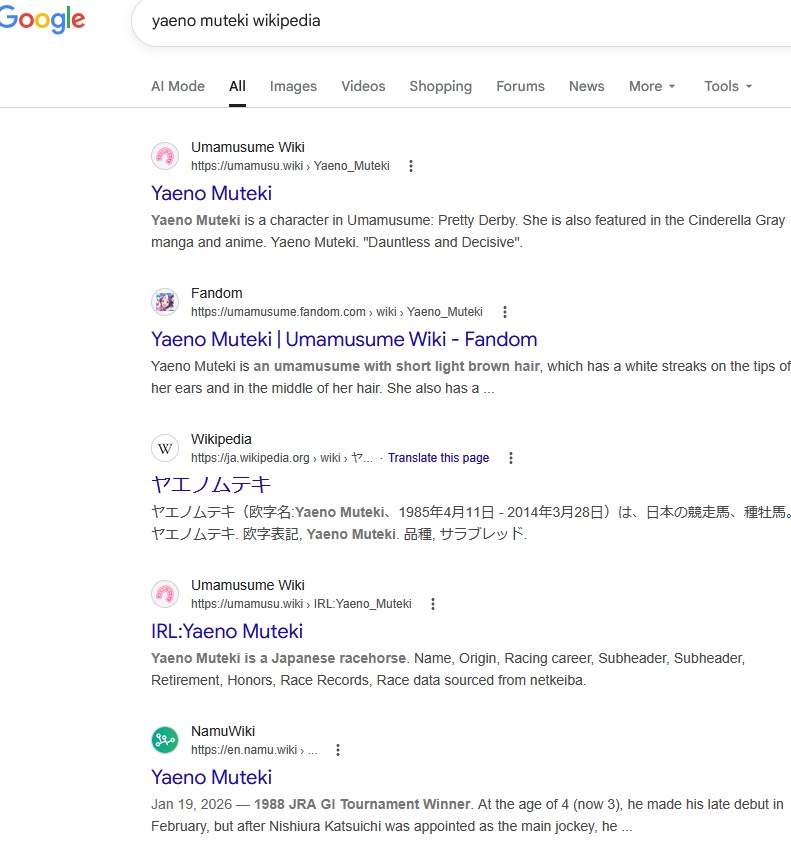This screenshot has width=791, height=841.
Task: Click the umamusu.wiki › IRL:Yaeno_Muteki URL
Action: pos(301,604)
